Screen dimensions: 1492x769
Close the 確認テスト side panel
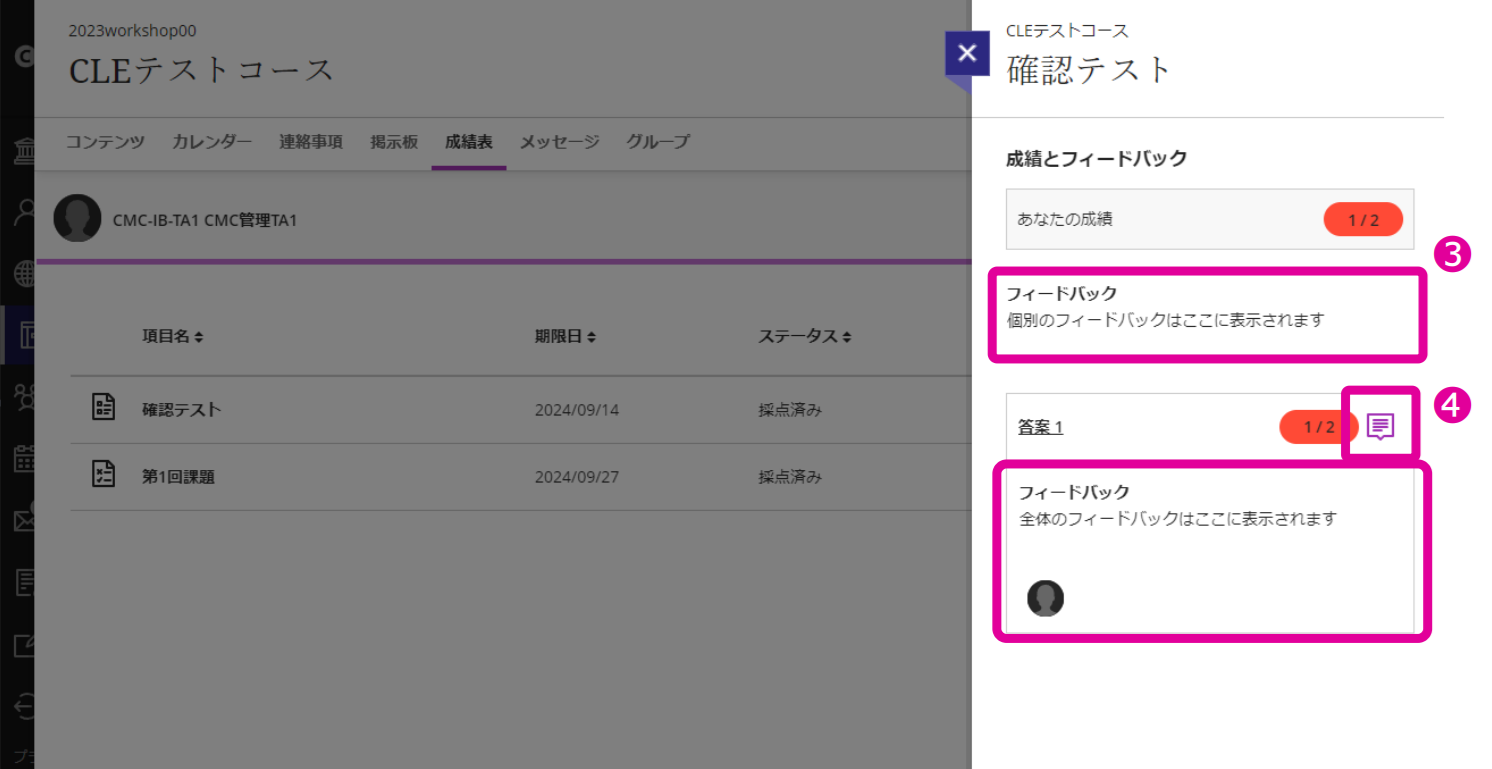coord(966,54)
